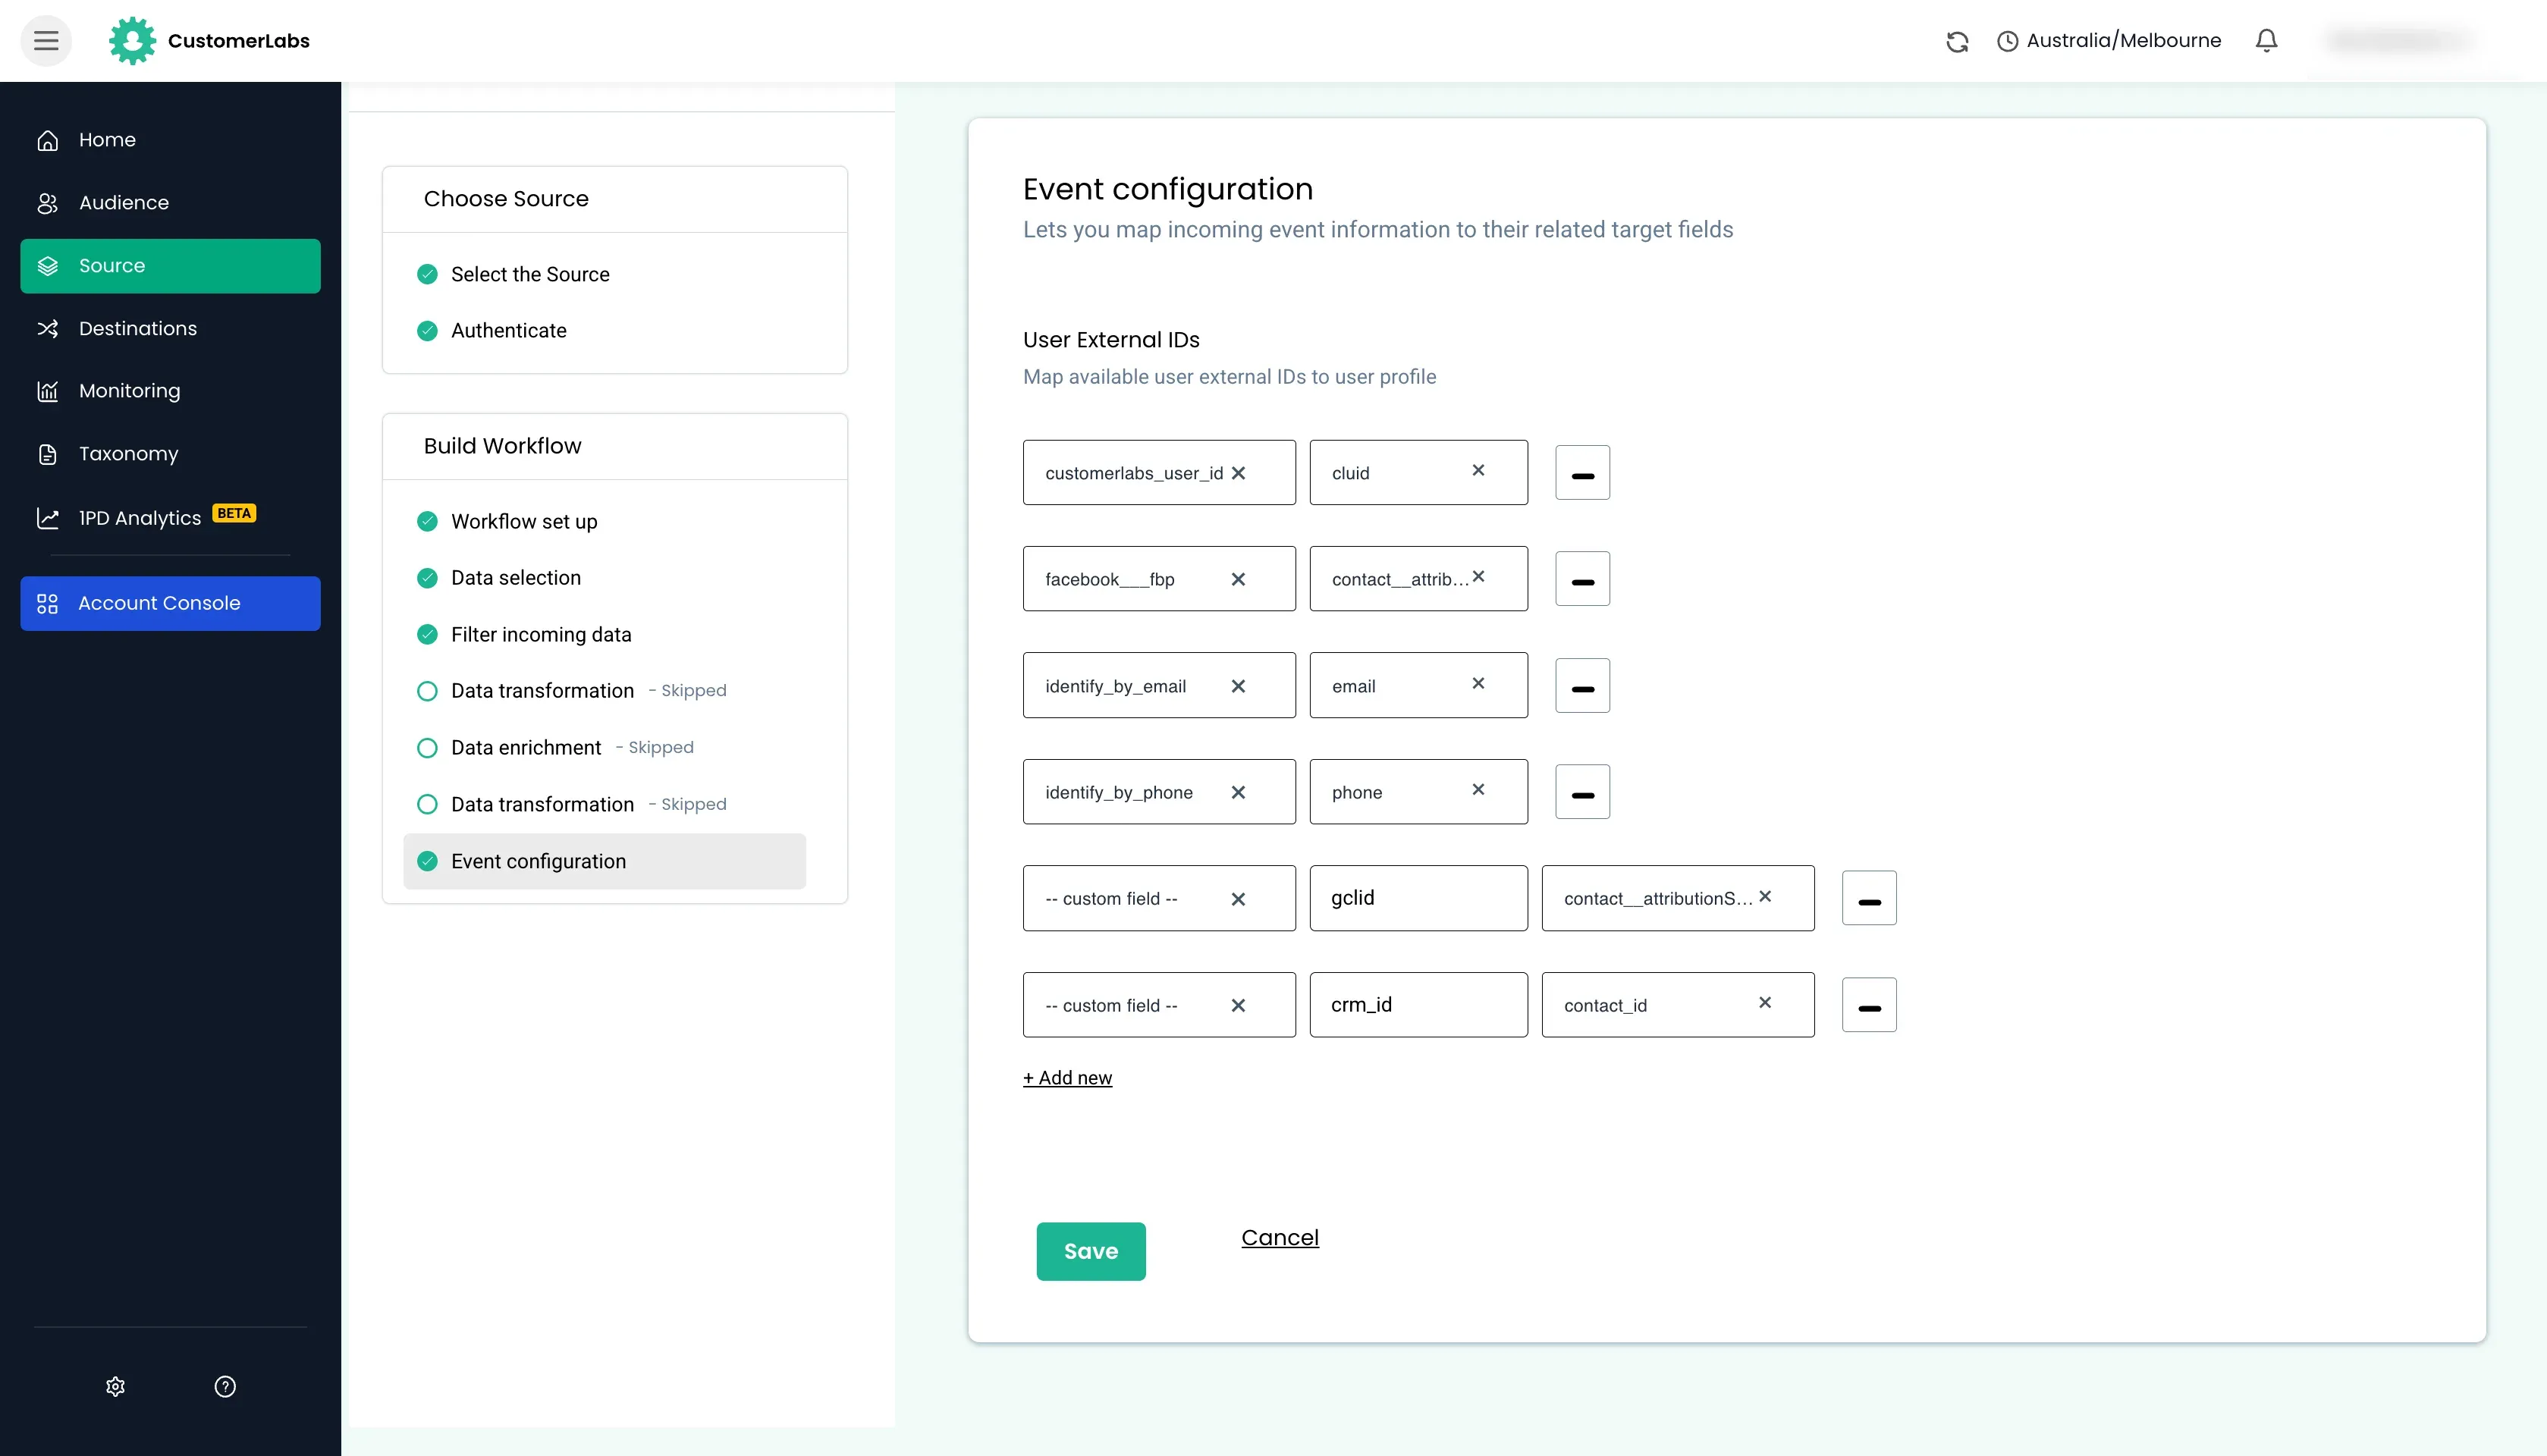2547x1456 pixels.
Task: Open Account Console
Action: (x=170, y=603)
